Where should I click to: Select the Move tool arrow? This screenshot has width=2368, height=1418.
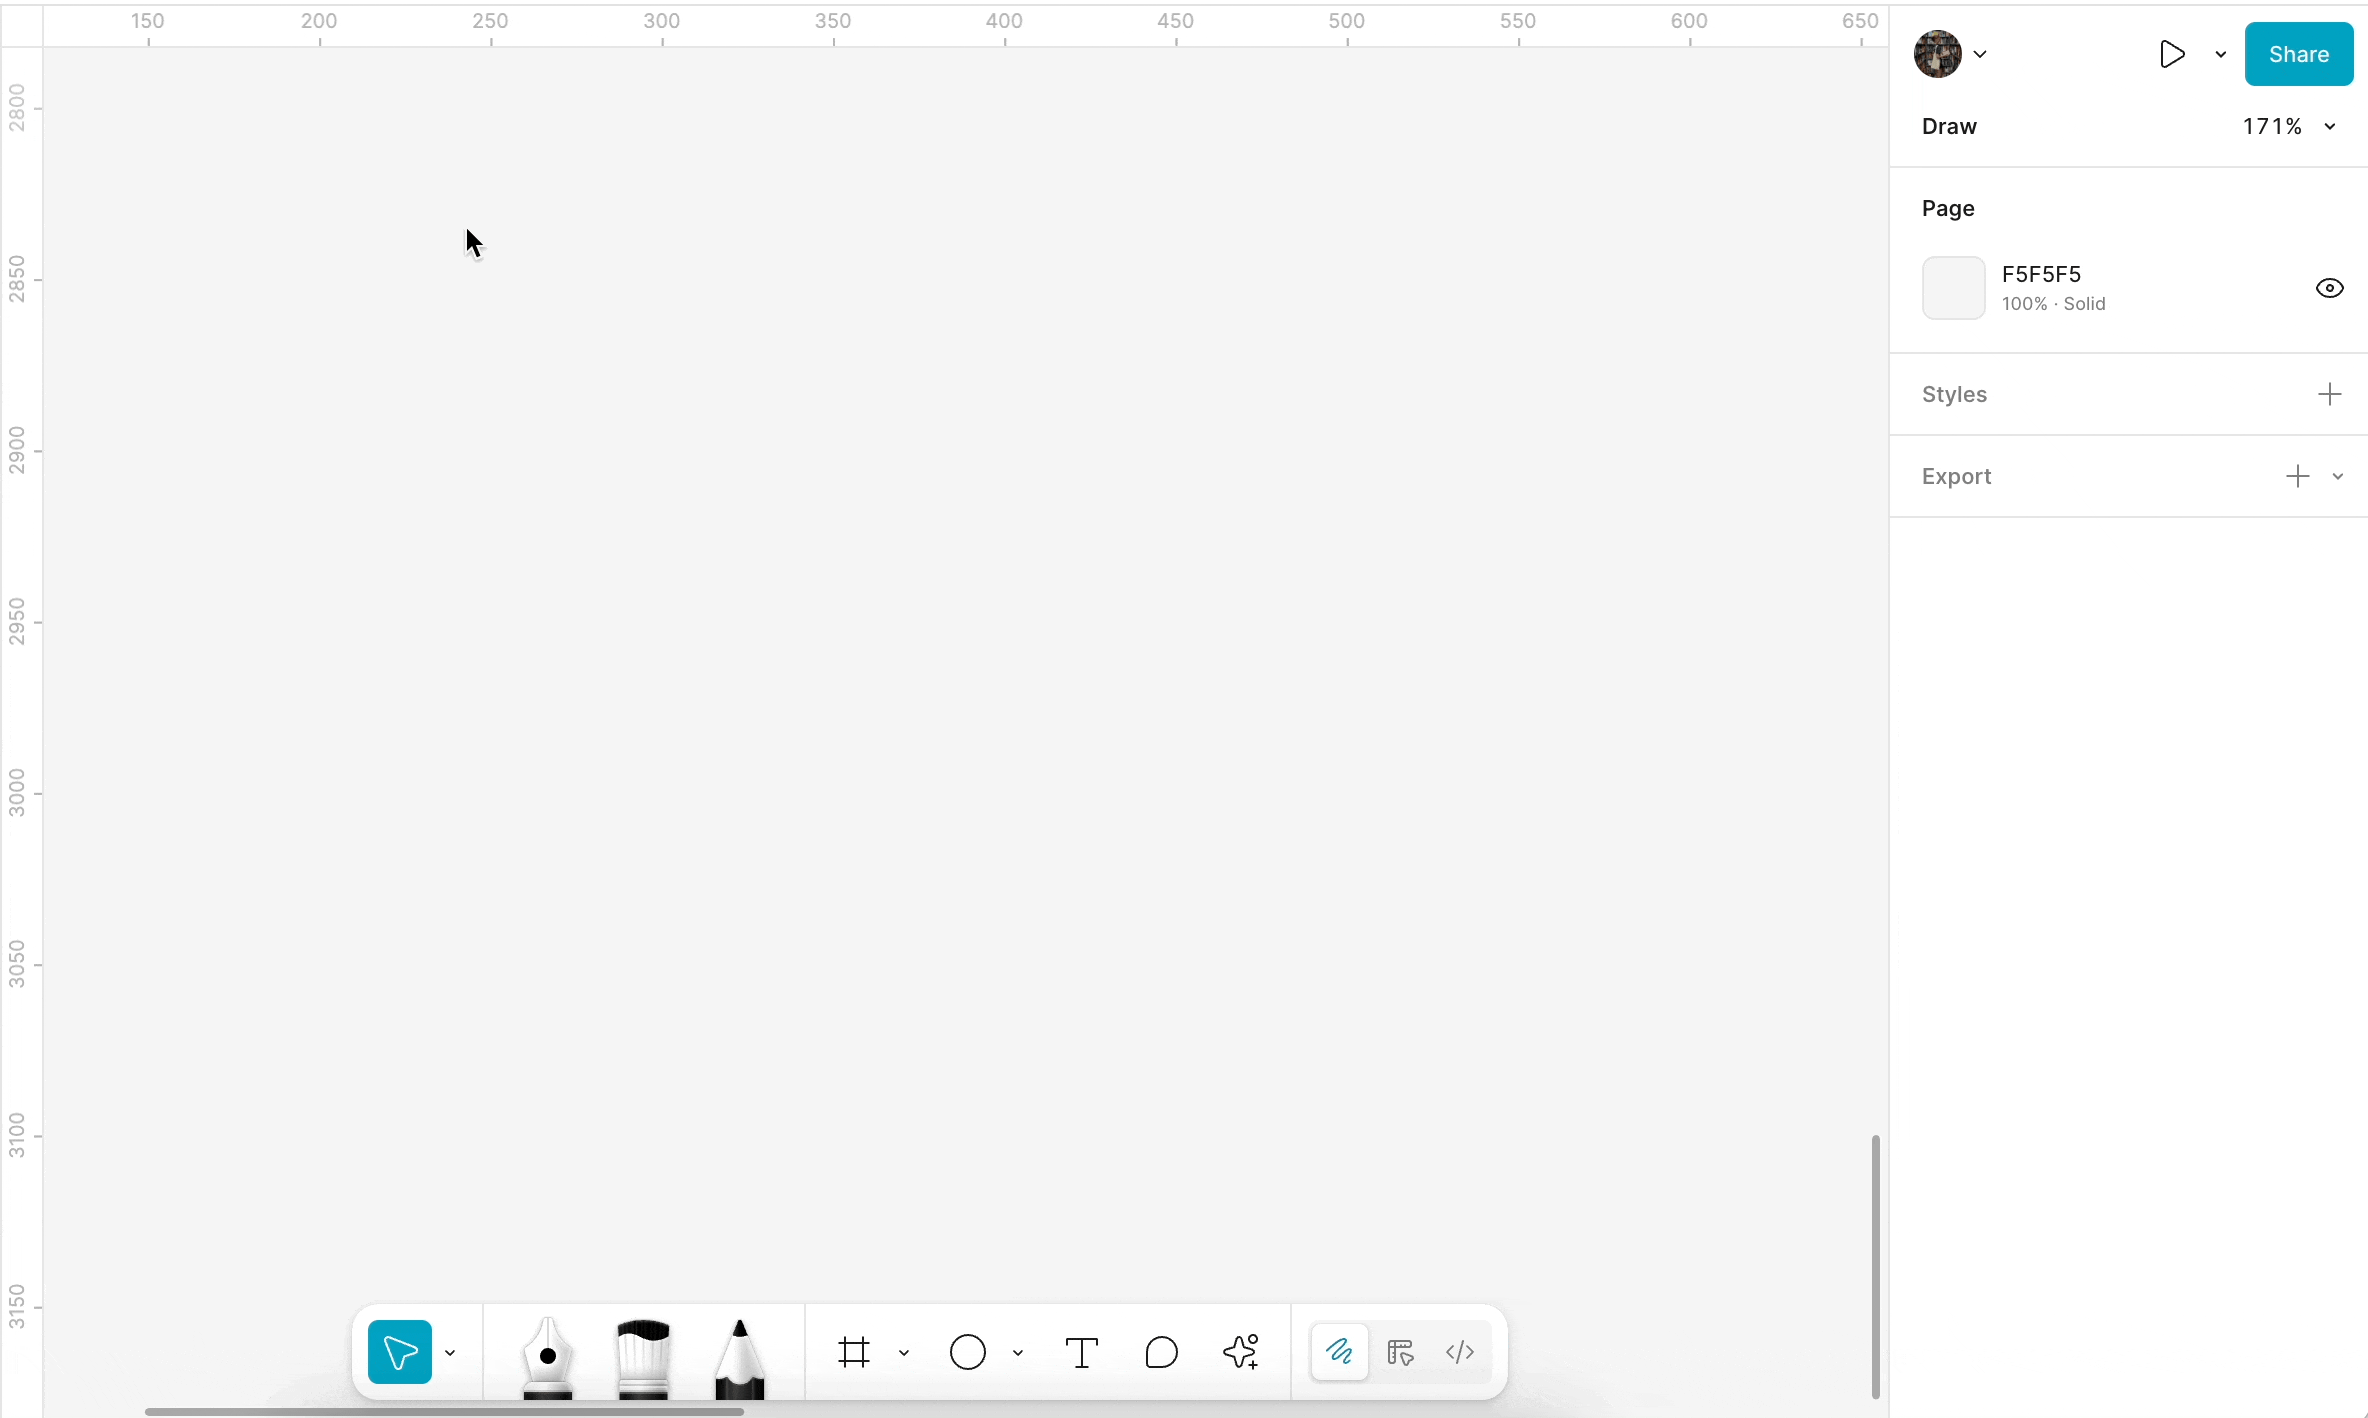pos(400,1352)
